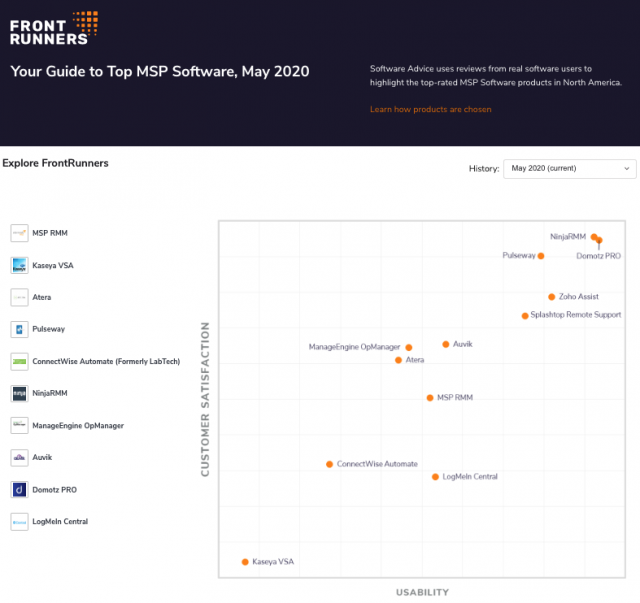Click the ManageEngine OpManager data point
The image size is (640, 603).
(x=409, y=347)
